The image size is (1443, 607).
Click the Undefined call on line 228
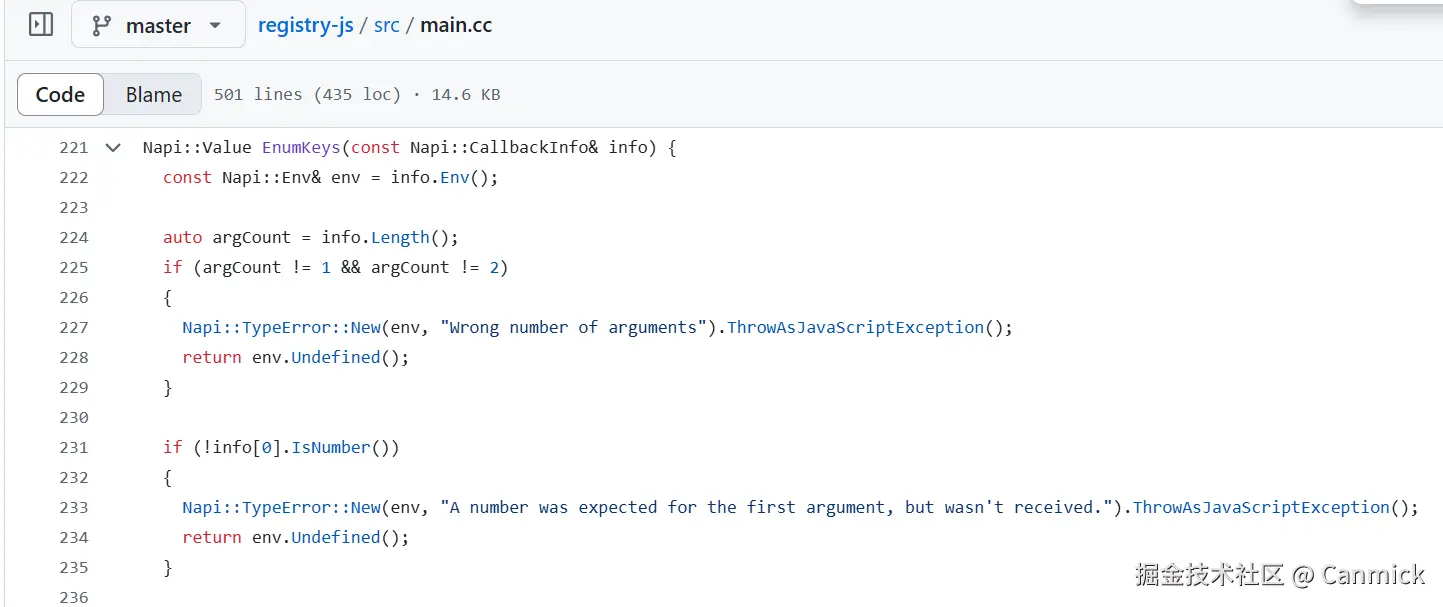pos(335,358)
